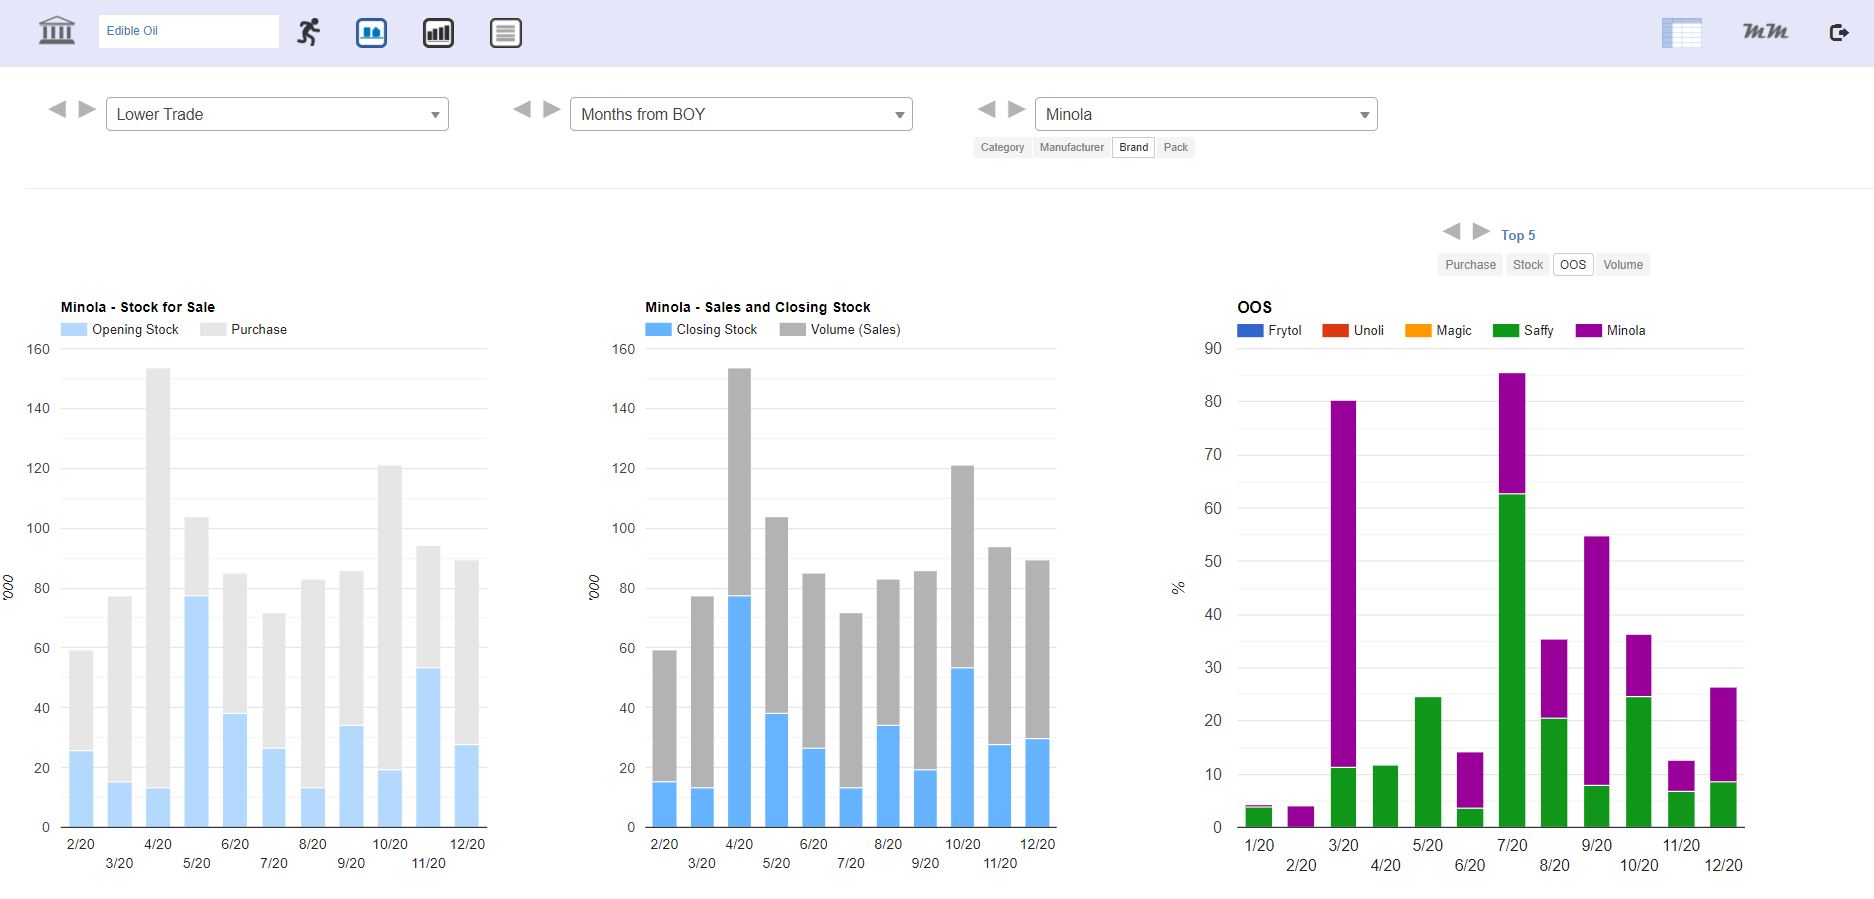Click the running man icon
The image size is (1874, 899).
tap(309, 32)
